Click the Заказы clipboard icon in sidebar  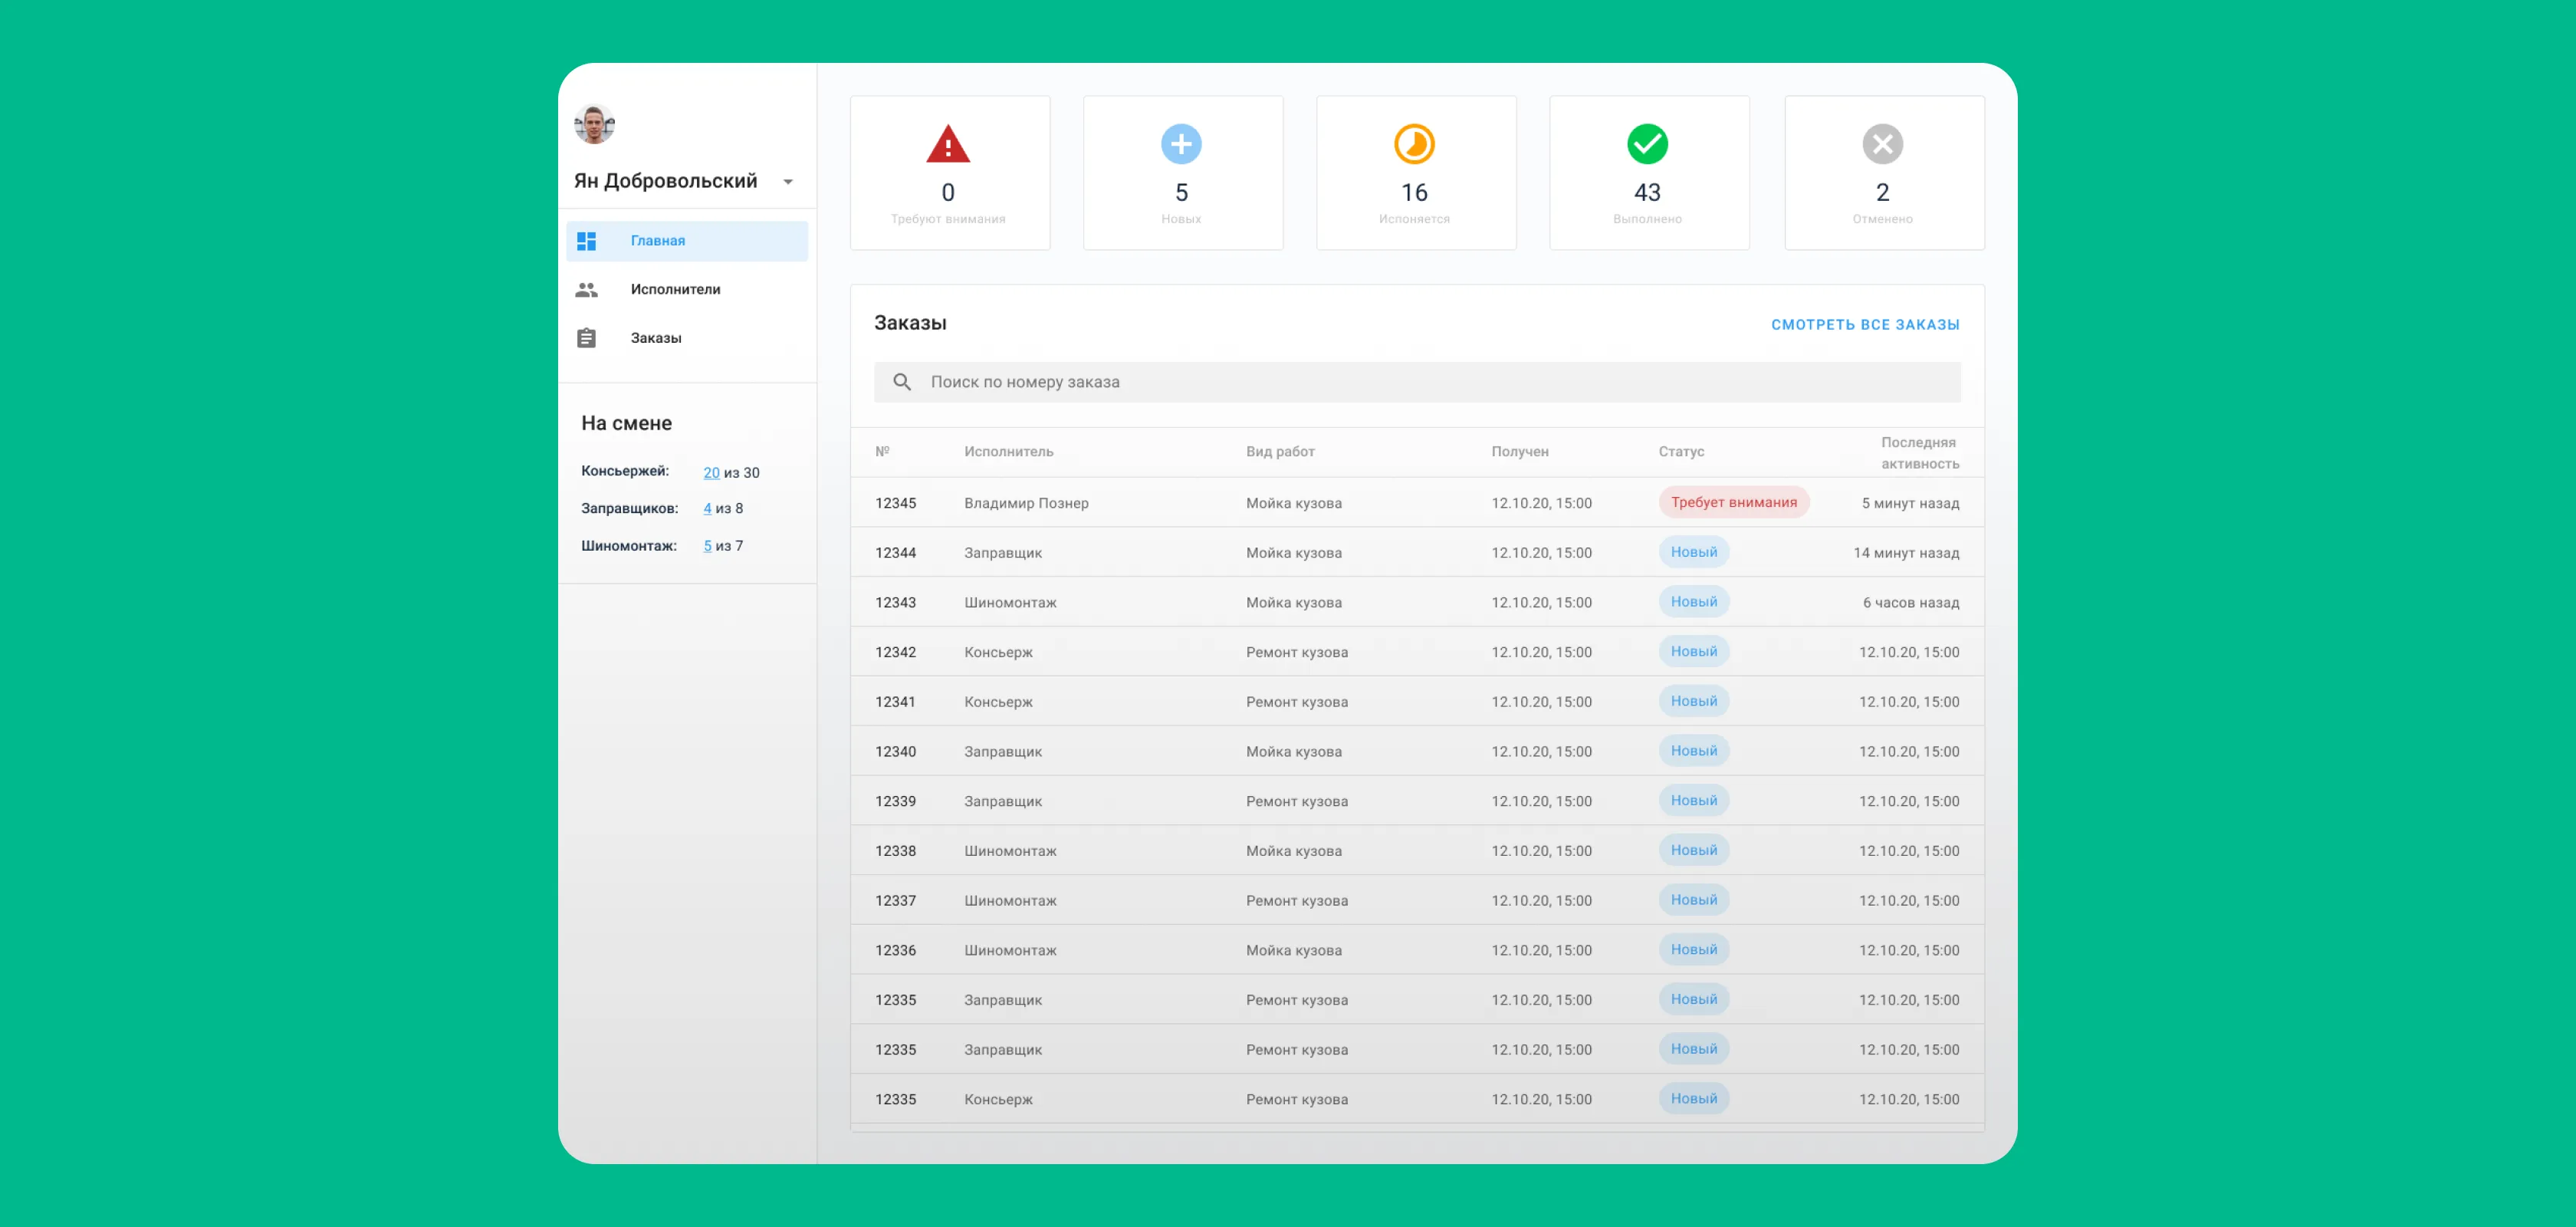[587, 338]
